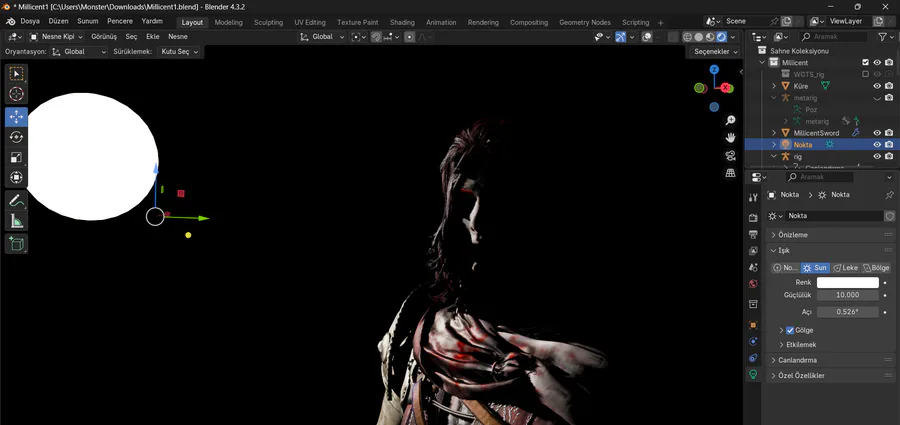Open the Object Constraints properties tab
The height and width of the screenshot is (425, 900).
(753, 357)
